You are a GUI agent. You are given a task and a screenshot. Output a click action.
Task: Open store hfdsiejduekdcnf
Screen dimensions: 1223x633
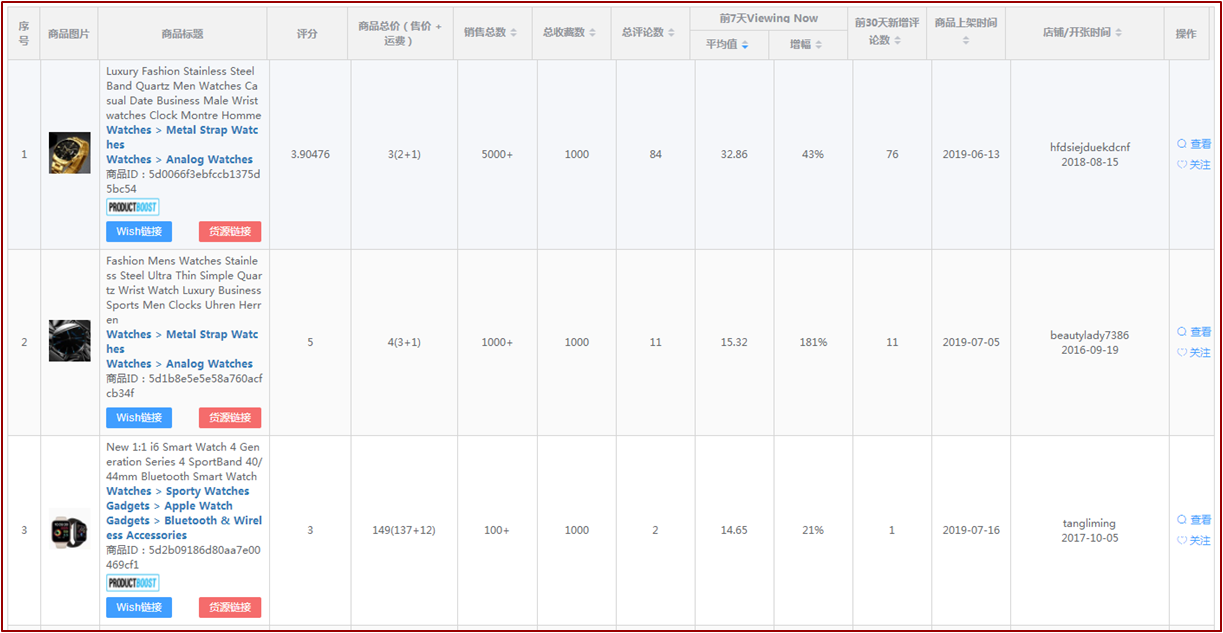(1089, 147)
